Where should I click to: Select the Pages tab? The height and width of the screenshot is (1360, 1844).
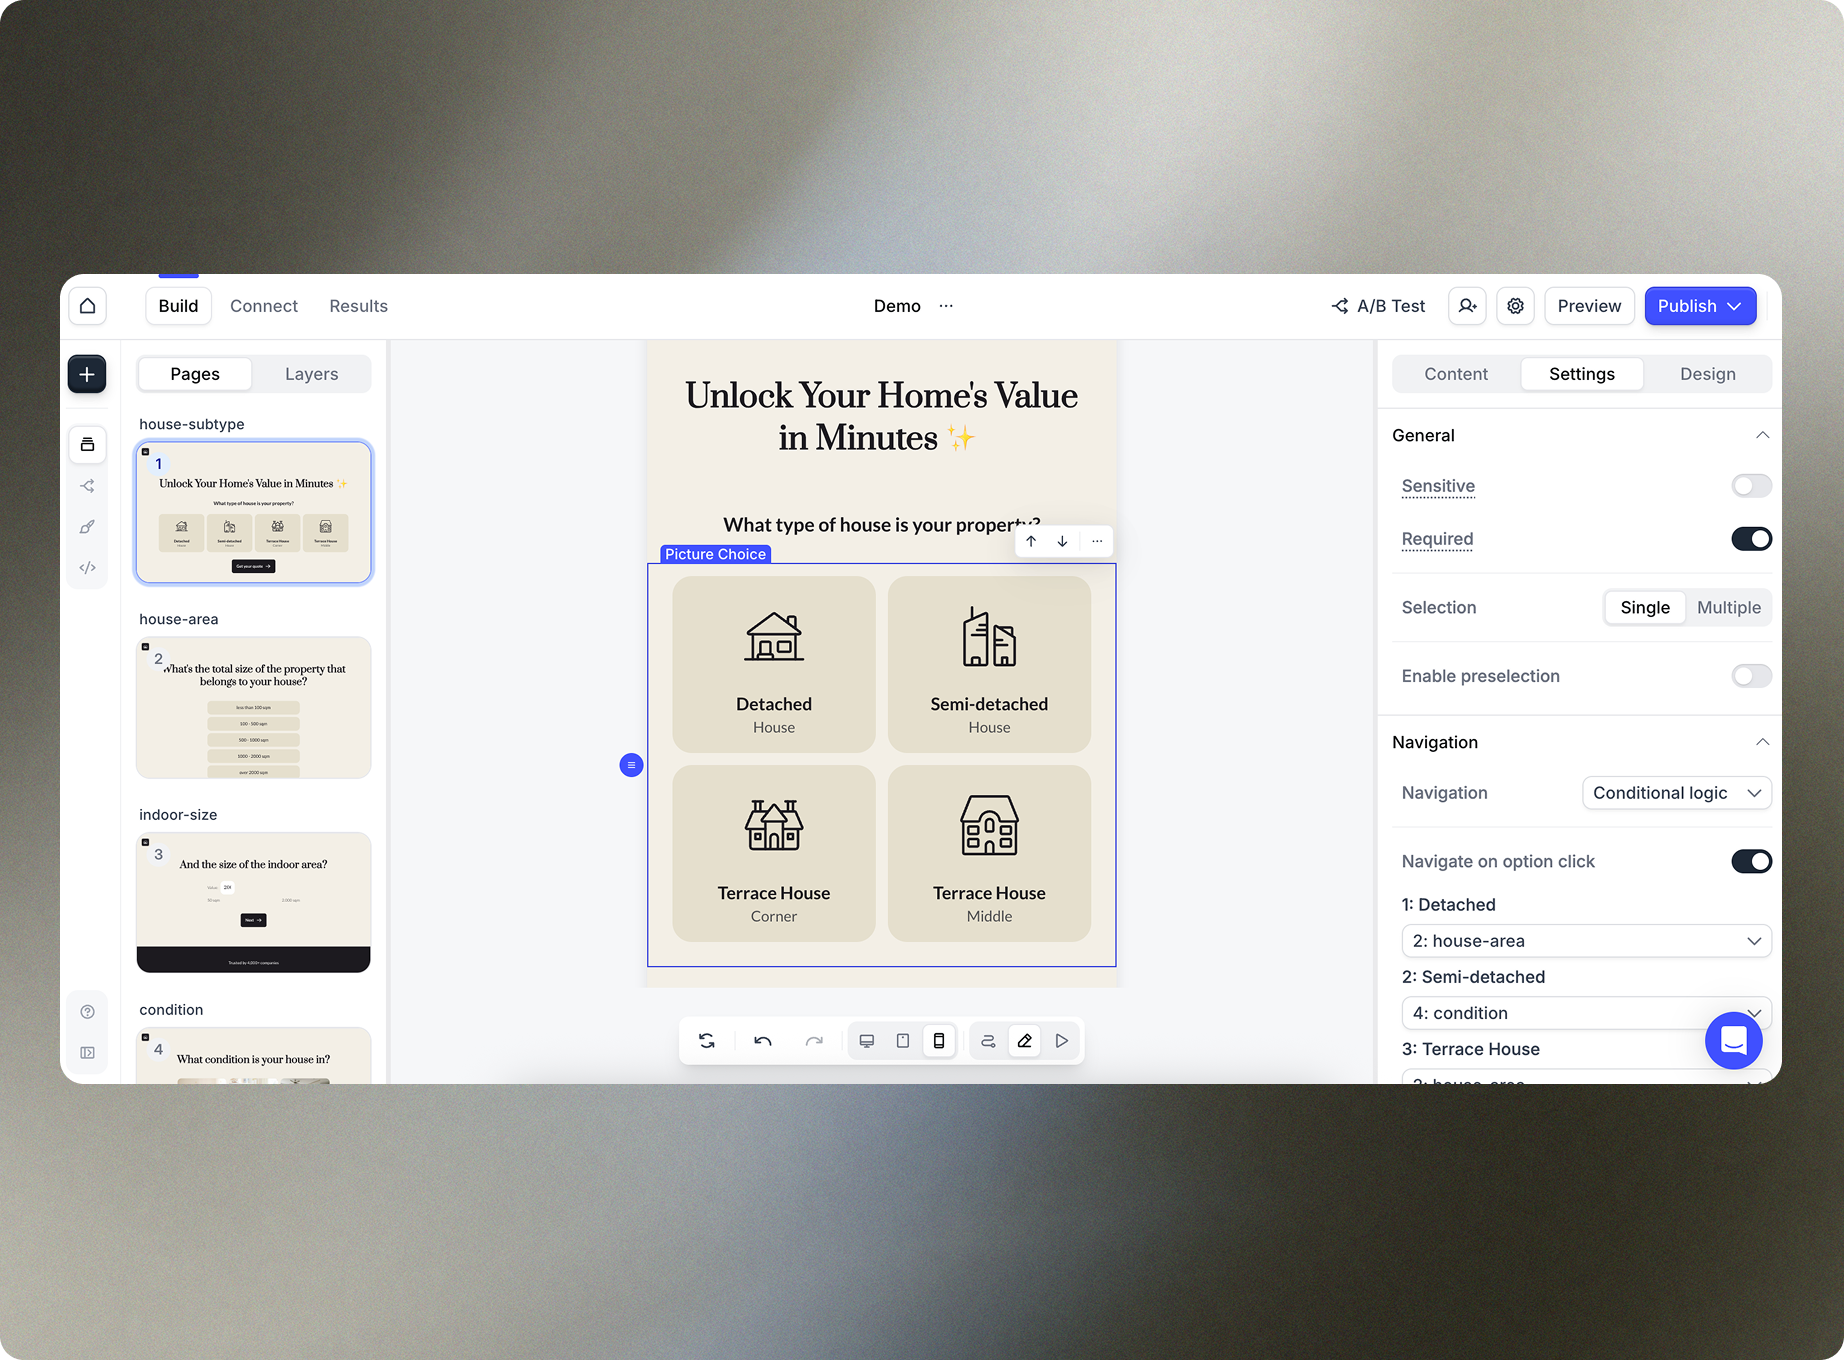pyautogui.click(x=195, y=374)
